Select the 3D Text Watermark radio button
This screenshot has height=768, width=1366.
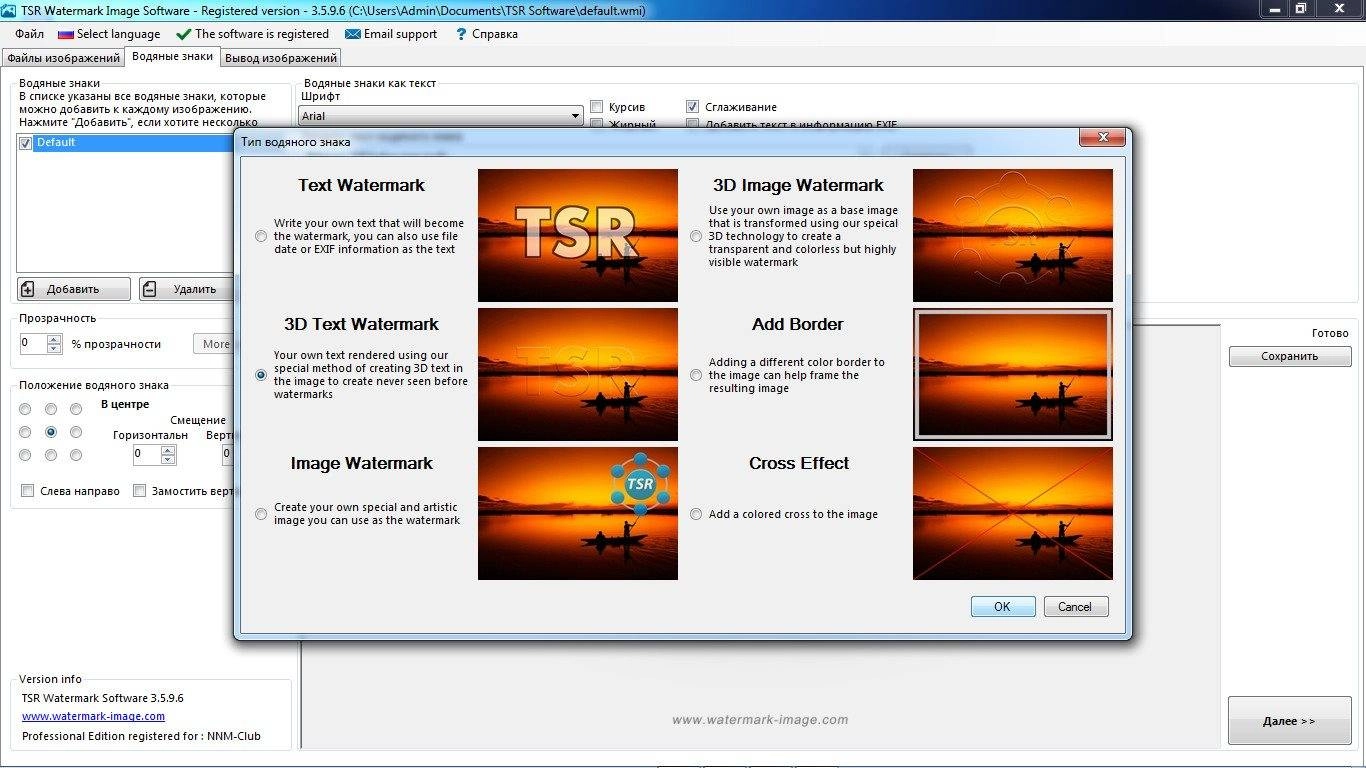[x=261, y=375]
